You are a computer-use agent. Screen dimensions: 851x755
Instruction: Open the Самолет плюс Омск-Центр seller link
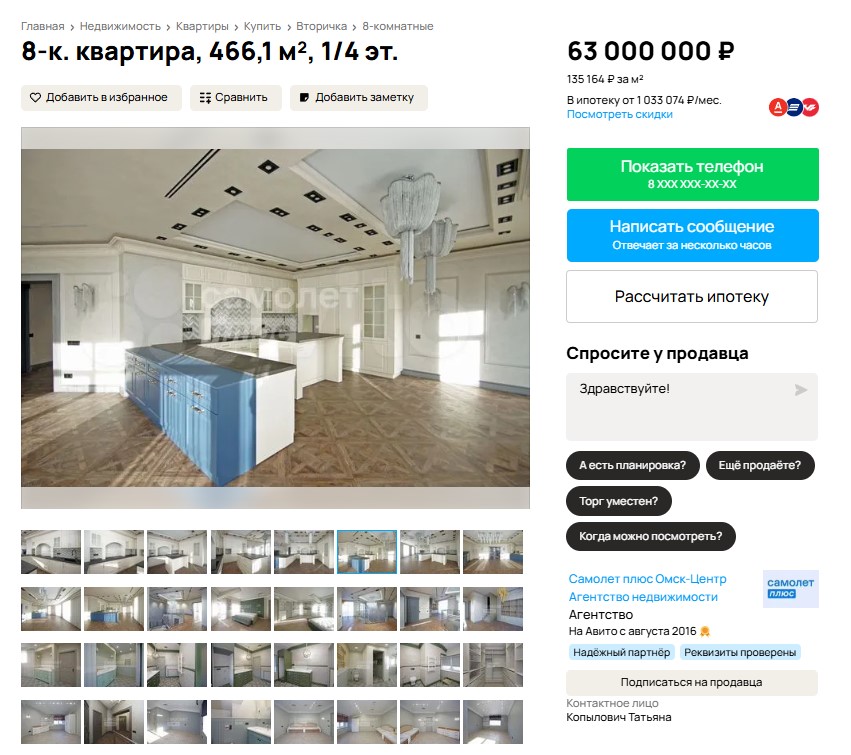point(647,579)
